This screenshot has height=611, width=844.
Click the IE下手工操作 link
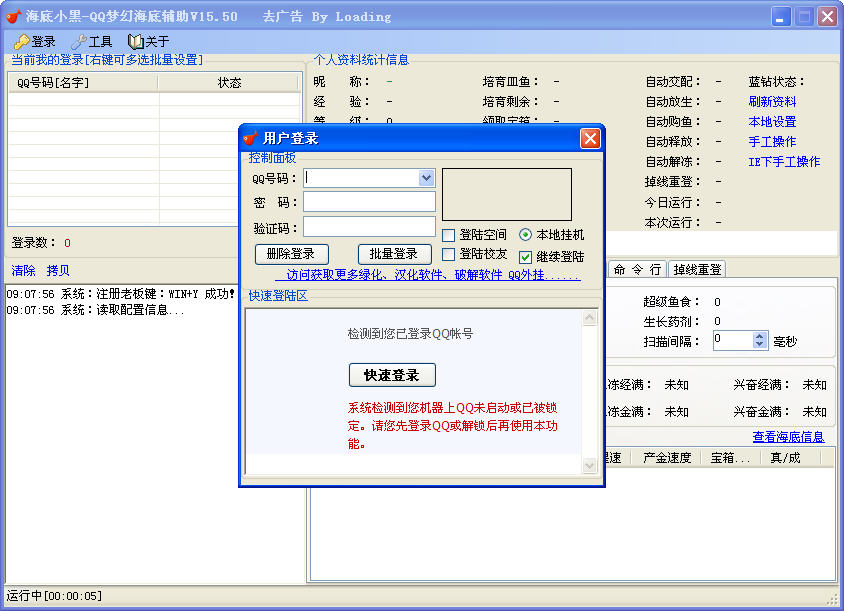pyautogui.click(x=784, y=161)
